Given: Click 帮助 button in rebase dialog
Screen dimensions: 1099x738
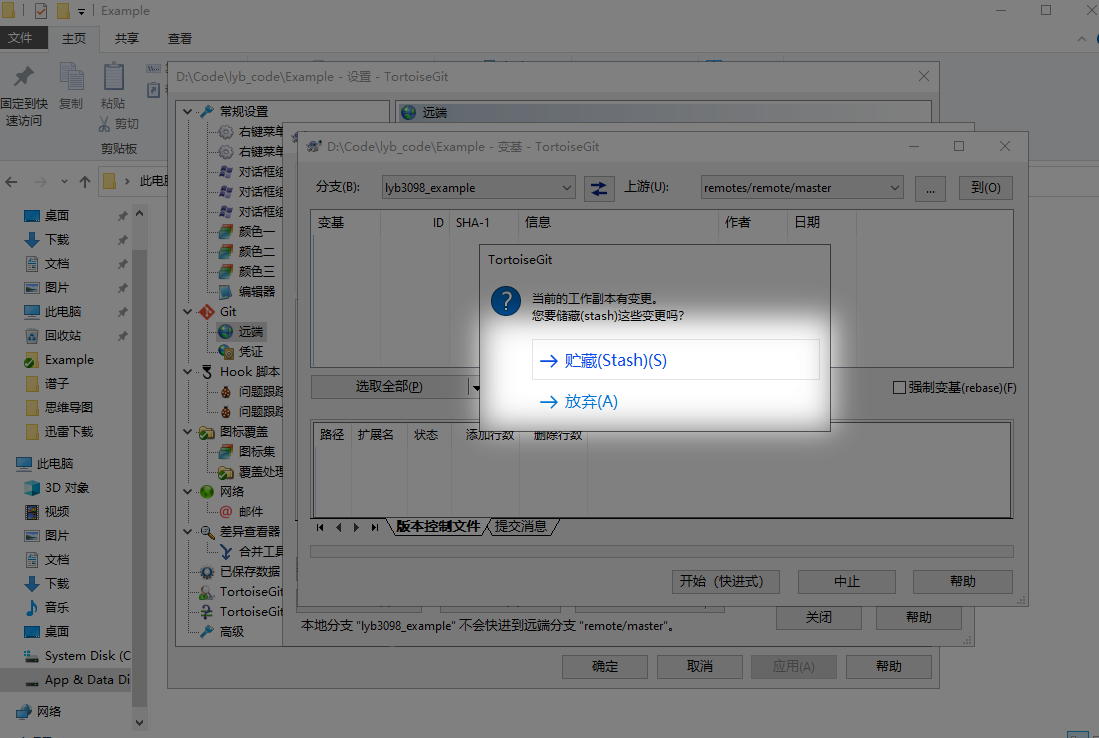Looking at the screenshot, I should (962, 582).
